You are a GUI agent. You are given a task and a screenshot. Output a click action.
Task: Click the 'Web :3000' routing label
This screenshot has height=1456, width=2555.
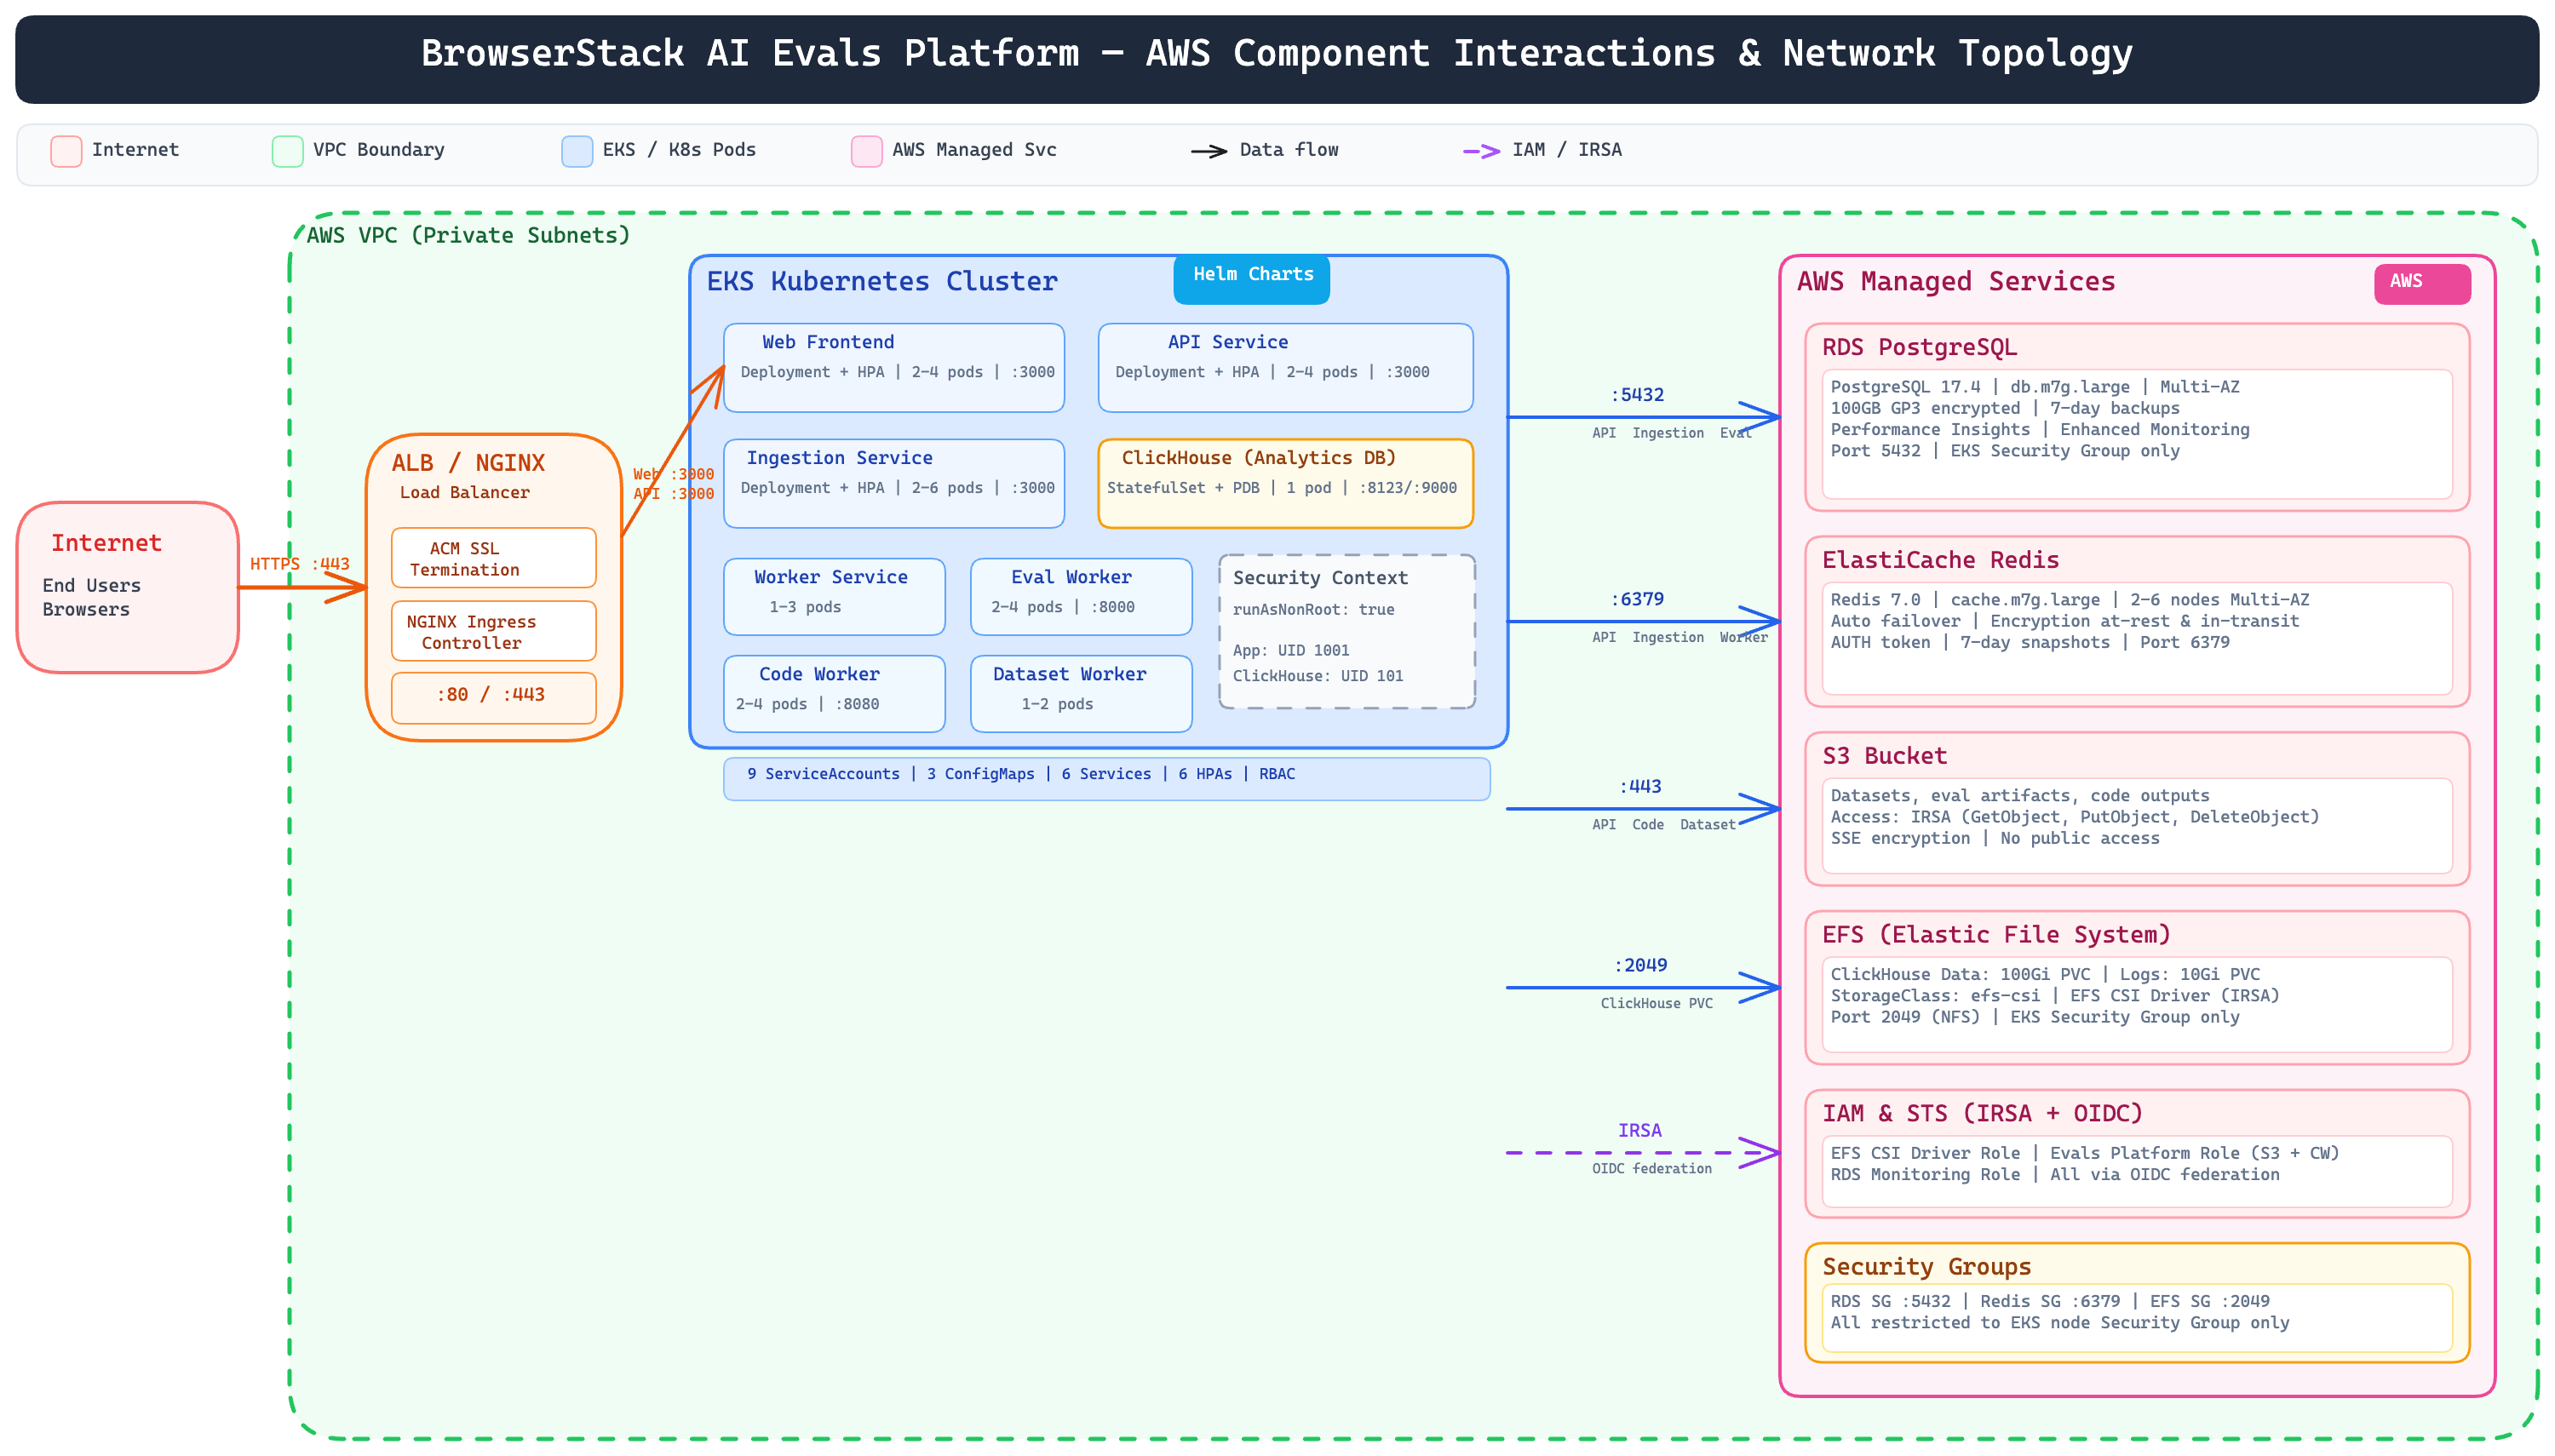pyautogui.click(x=673, y=474)
